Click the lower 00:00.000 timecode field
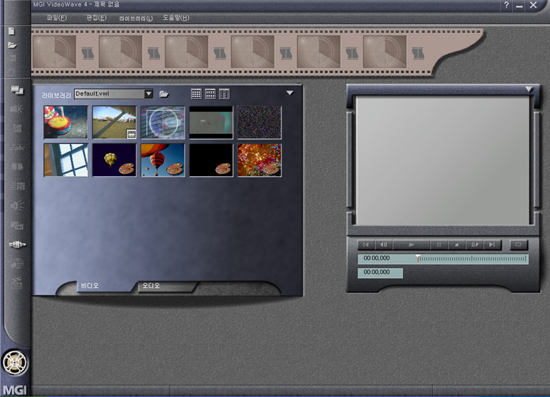This screenshot has width=550, height=397. tap(380, 272)
